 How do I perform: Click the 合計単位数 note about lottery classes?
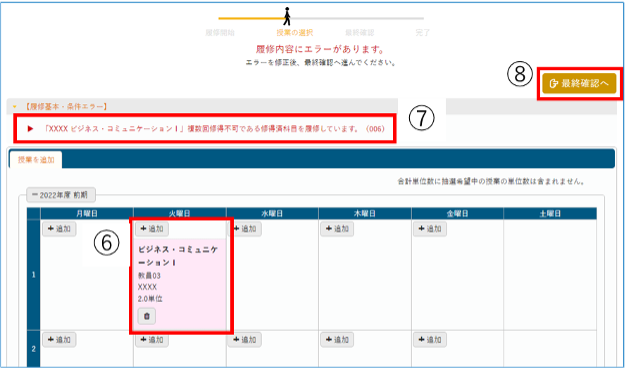[491, 181]
